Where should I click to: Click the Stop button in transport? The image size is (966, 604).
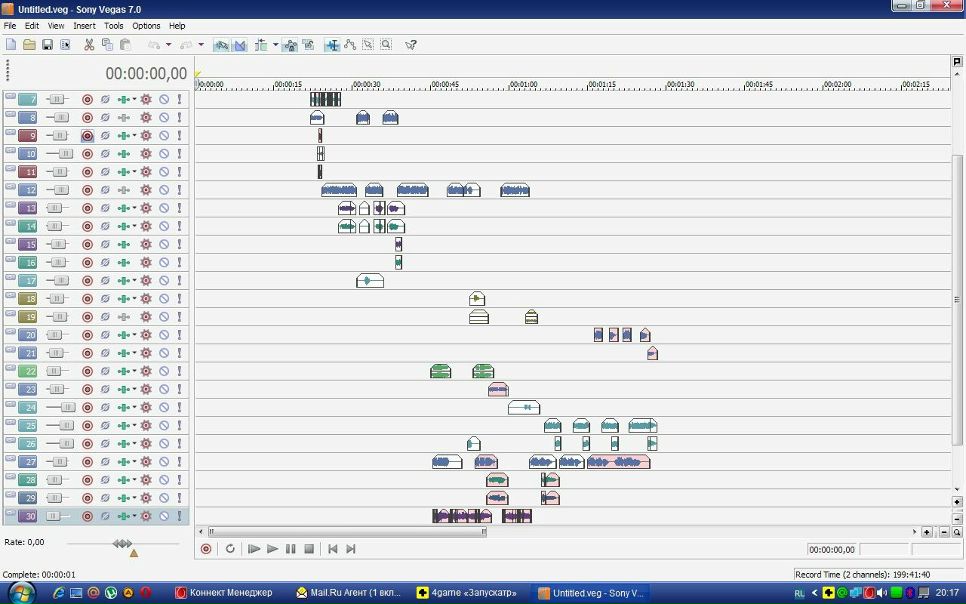coord(309,549)
